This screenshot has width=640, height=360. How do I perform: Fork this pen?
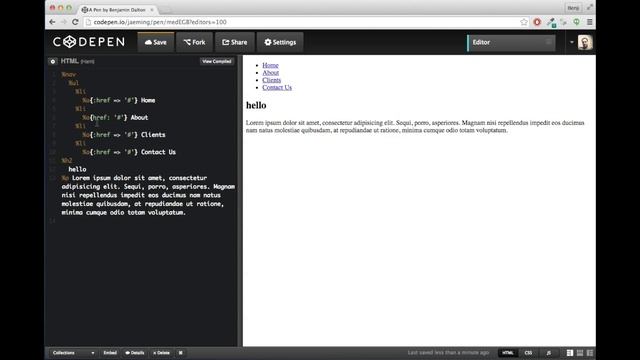click(194, 42)
